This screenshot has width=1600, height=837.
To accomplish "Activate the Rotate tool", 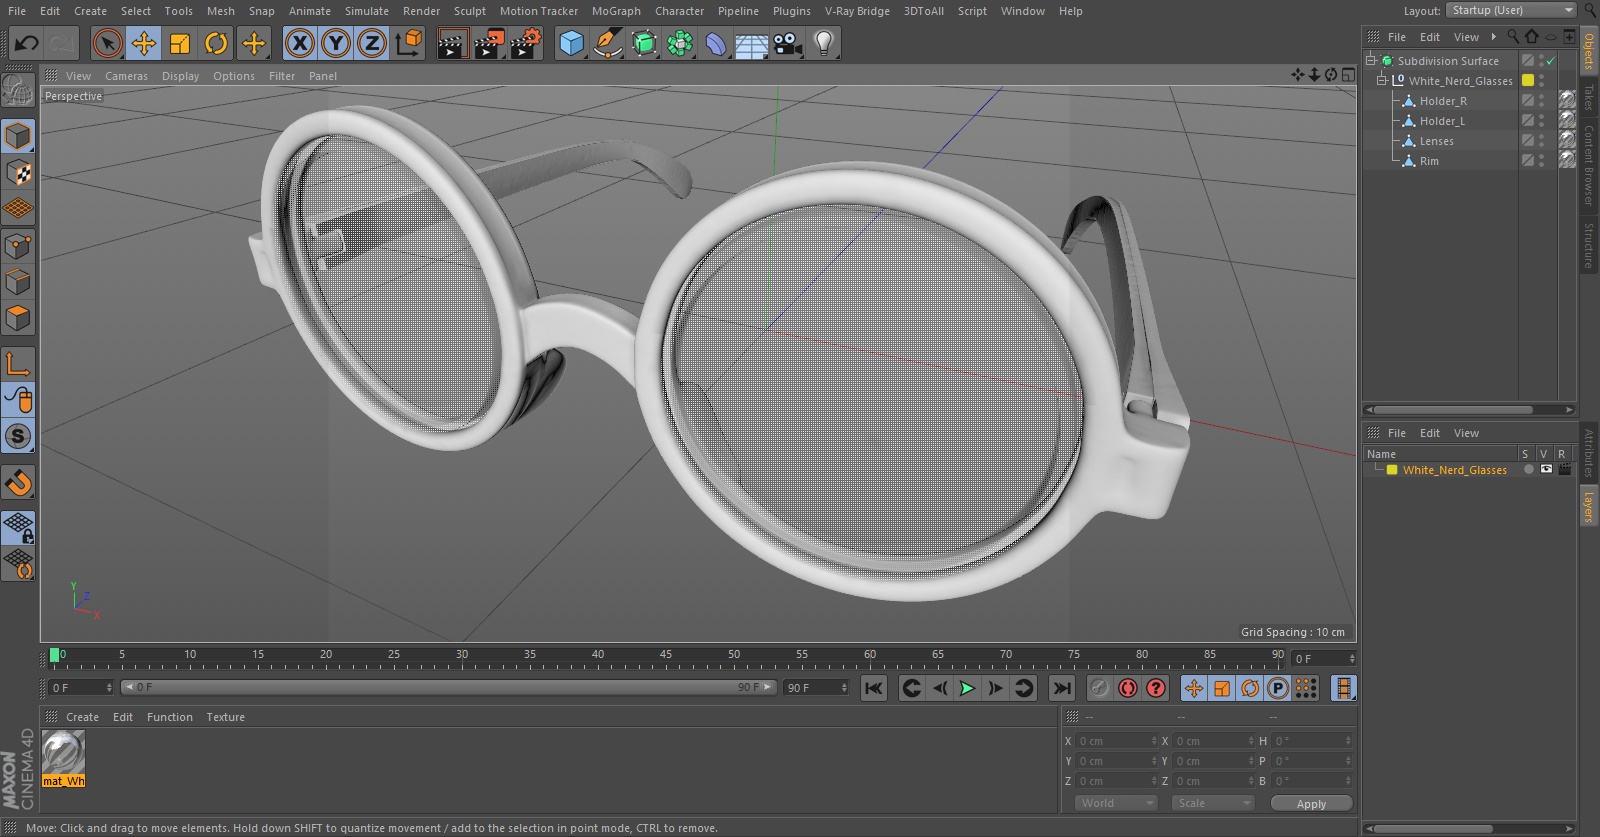I will click(216, 43).
